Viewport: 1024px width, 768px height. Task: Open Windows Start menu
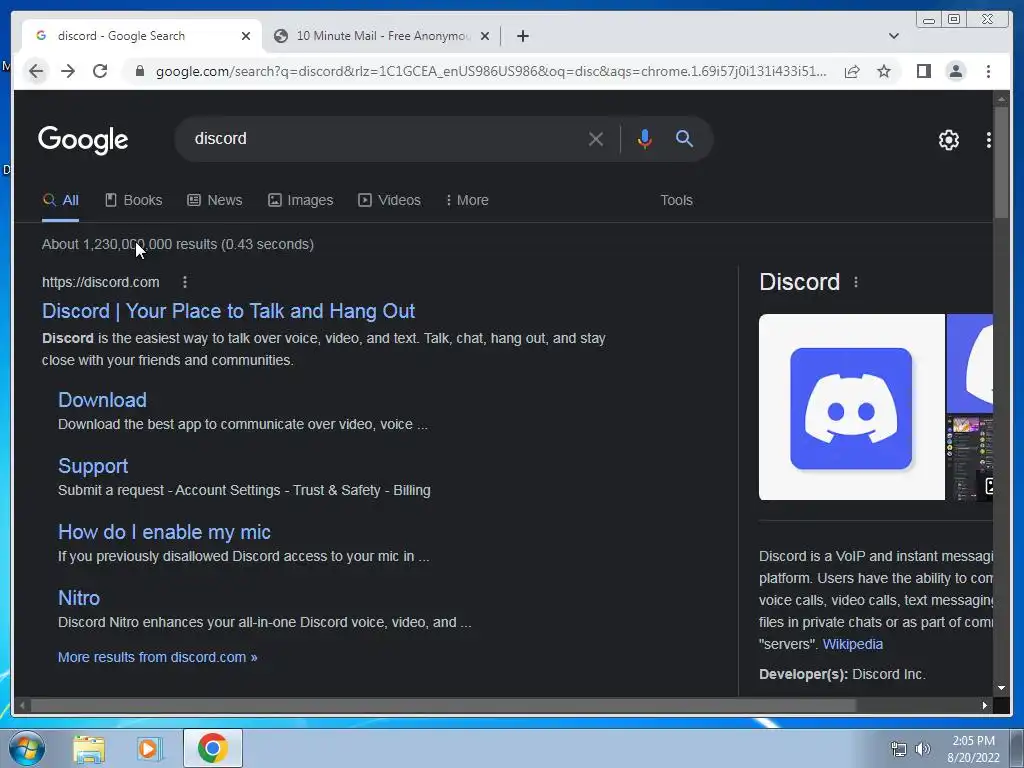click(x=27, y=748)
